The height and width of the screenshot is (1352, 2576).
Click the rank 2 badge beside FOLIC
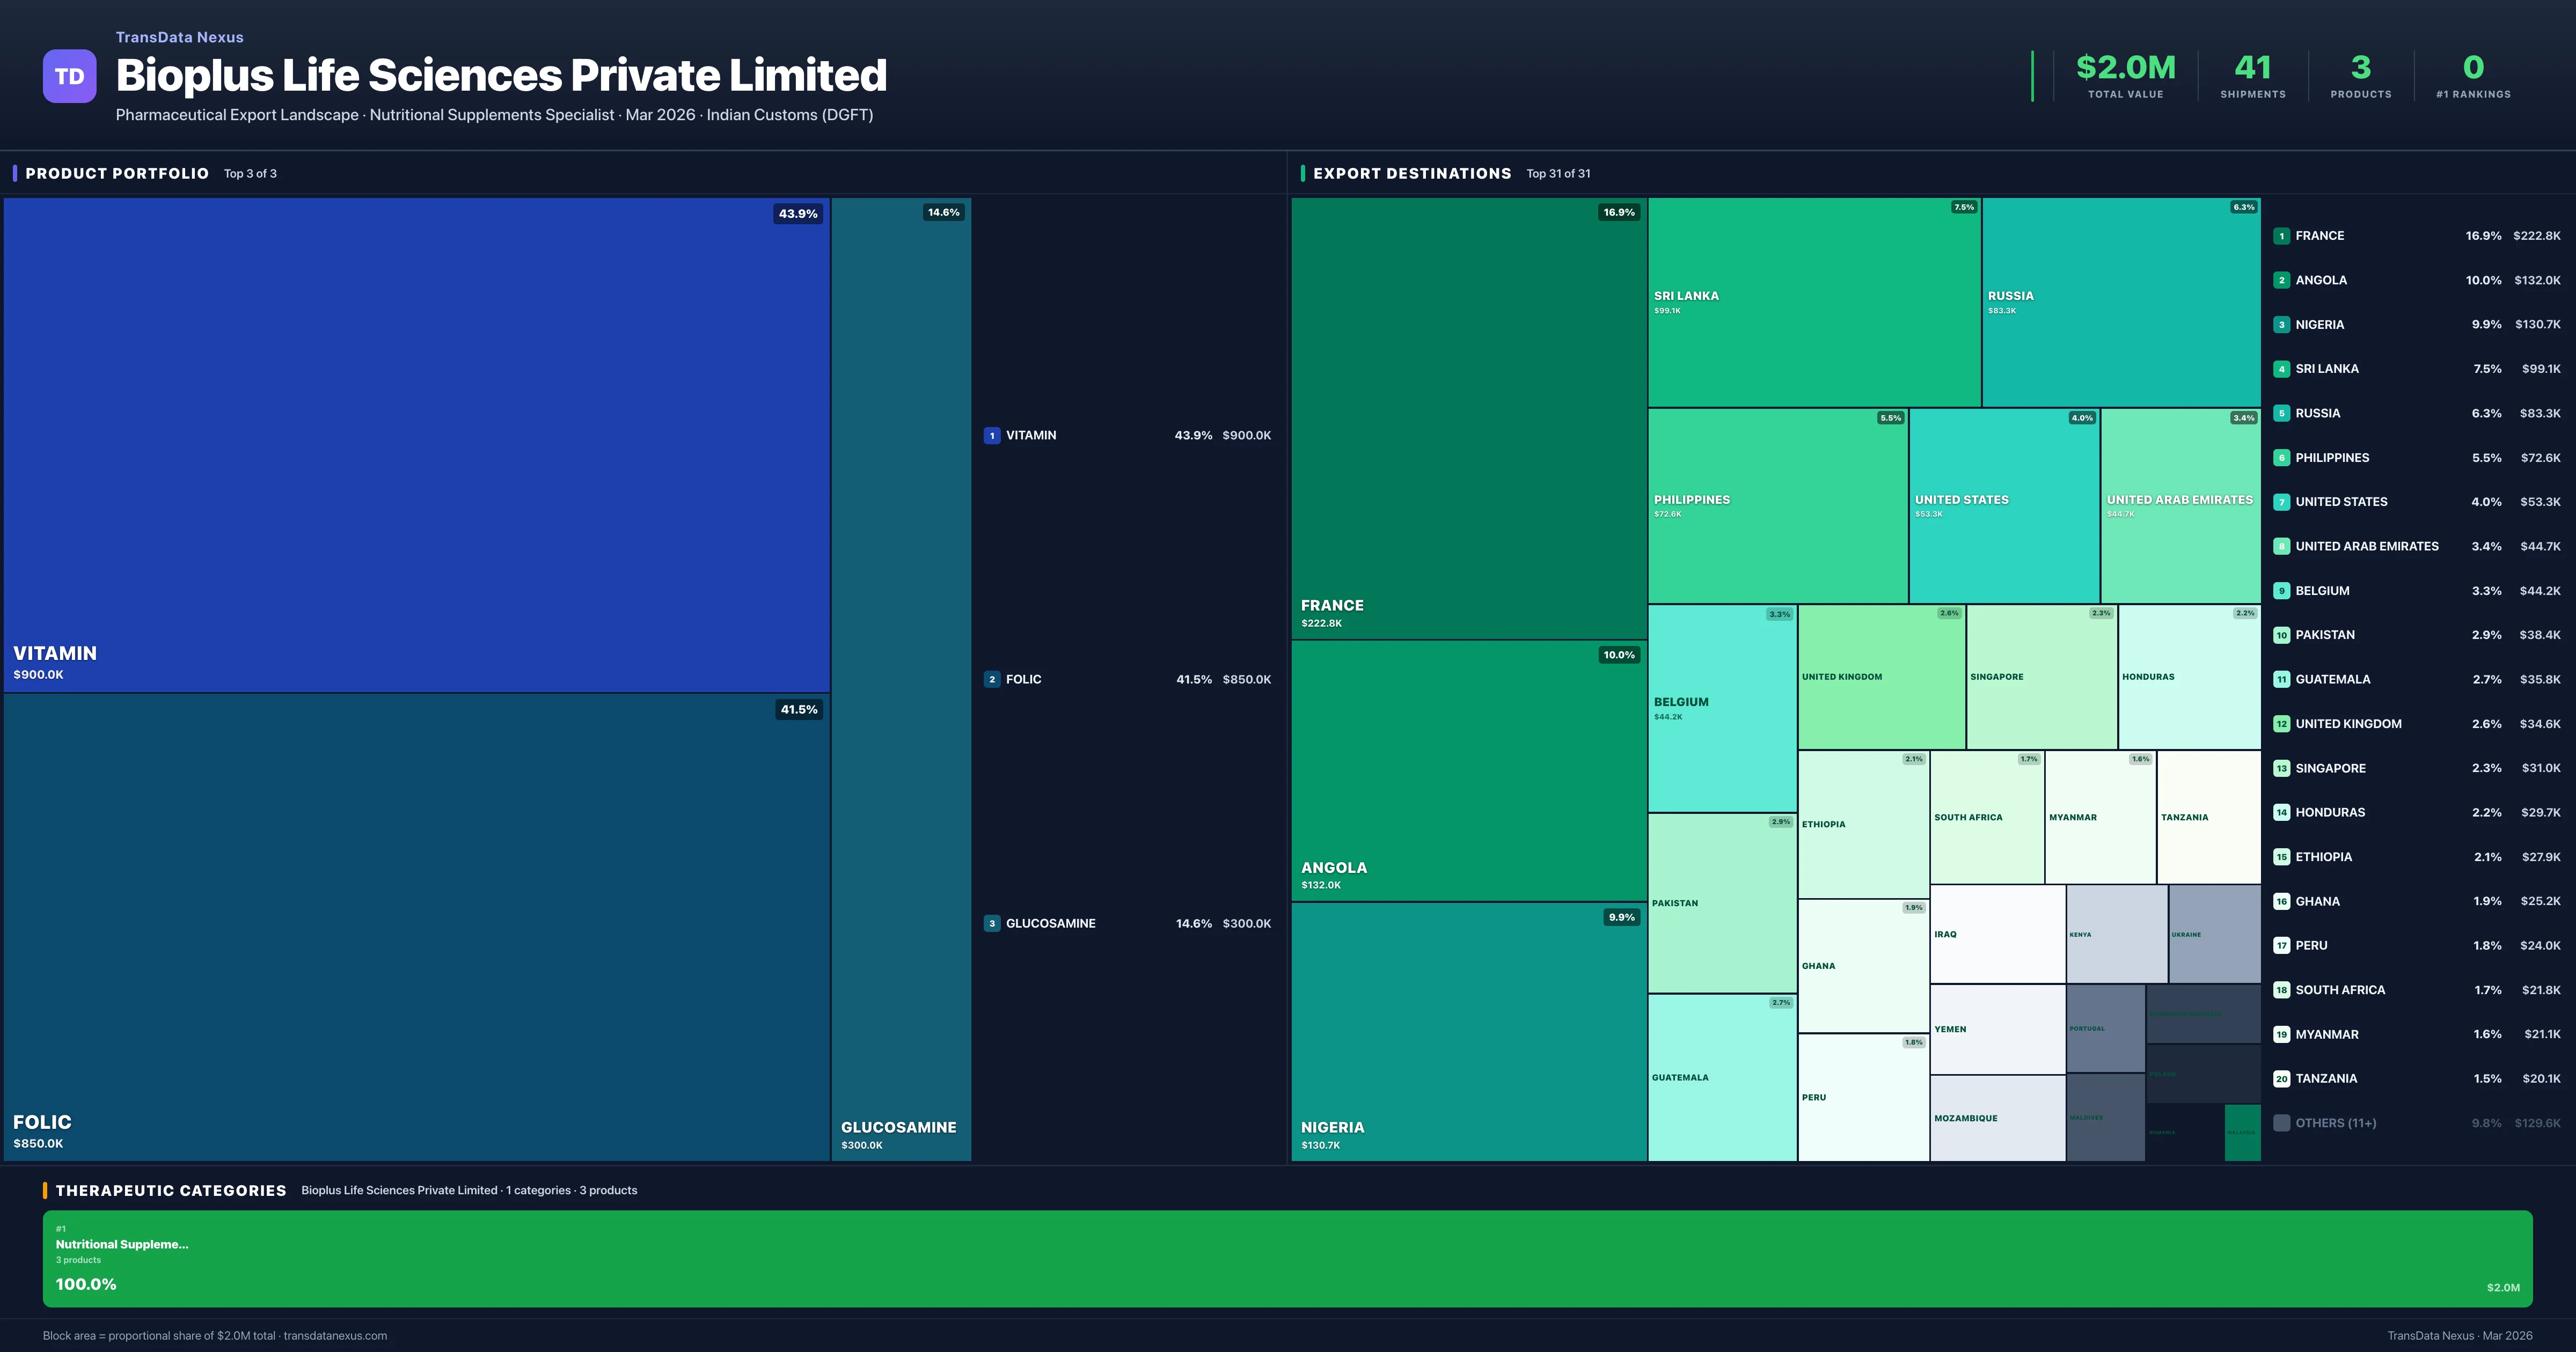click(x=991, y=679)
